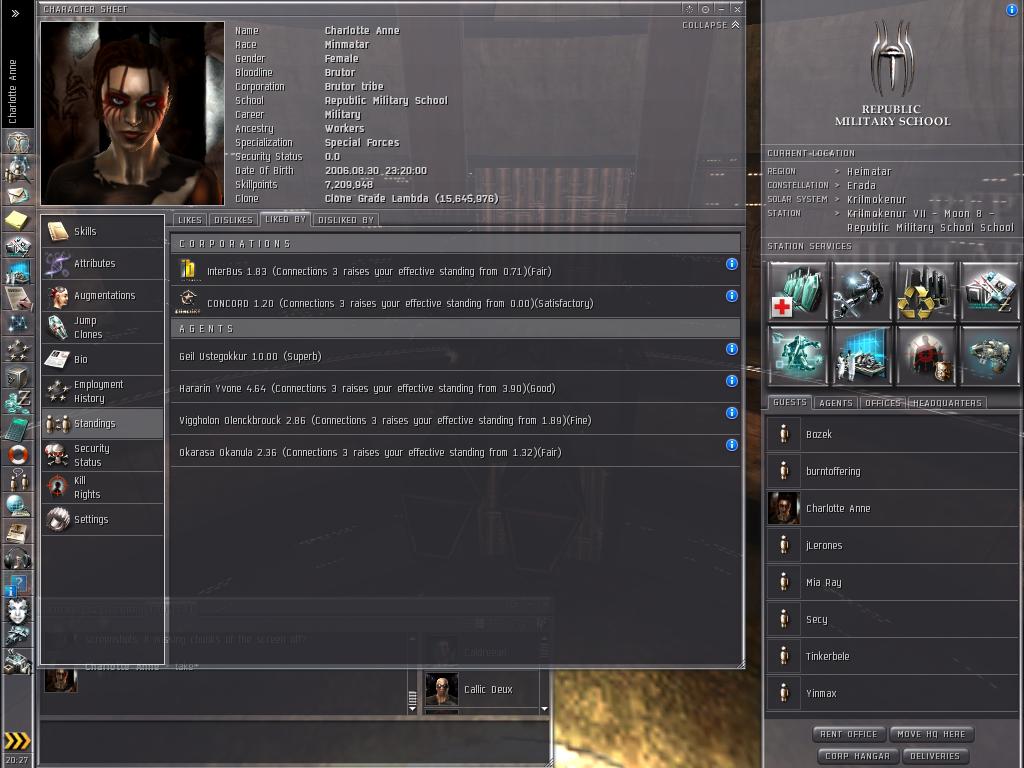Open the Channels people-chat icon in sidebar

[x=18, y=480]
